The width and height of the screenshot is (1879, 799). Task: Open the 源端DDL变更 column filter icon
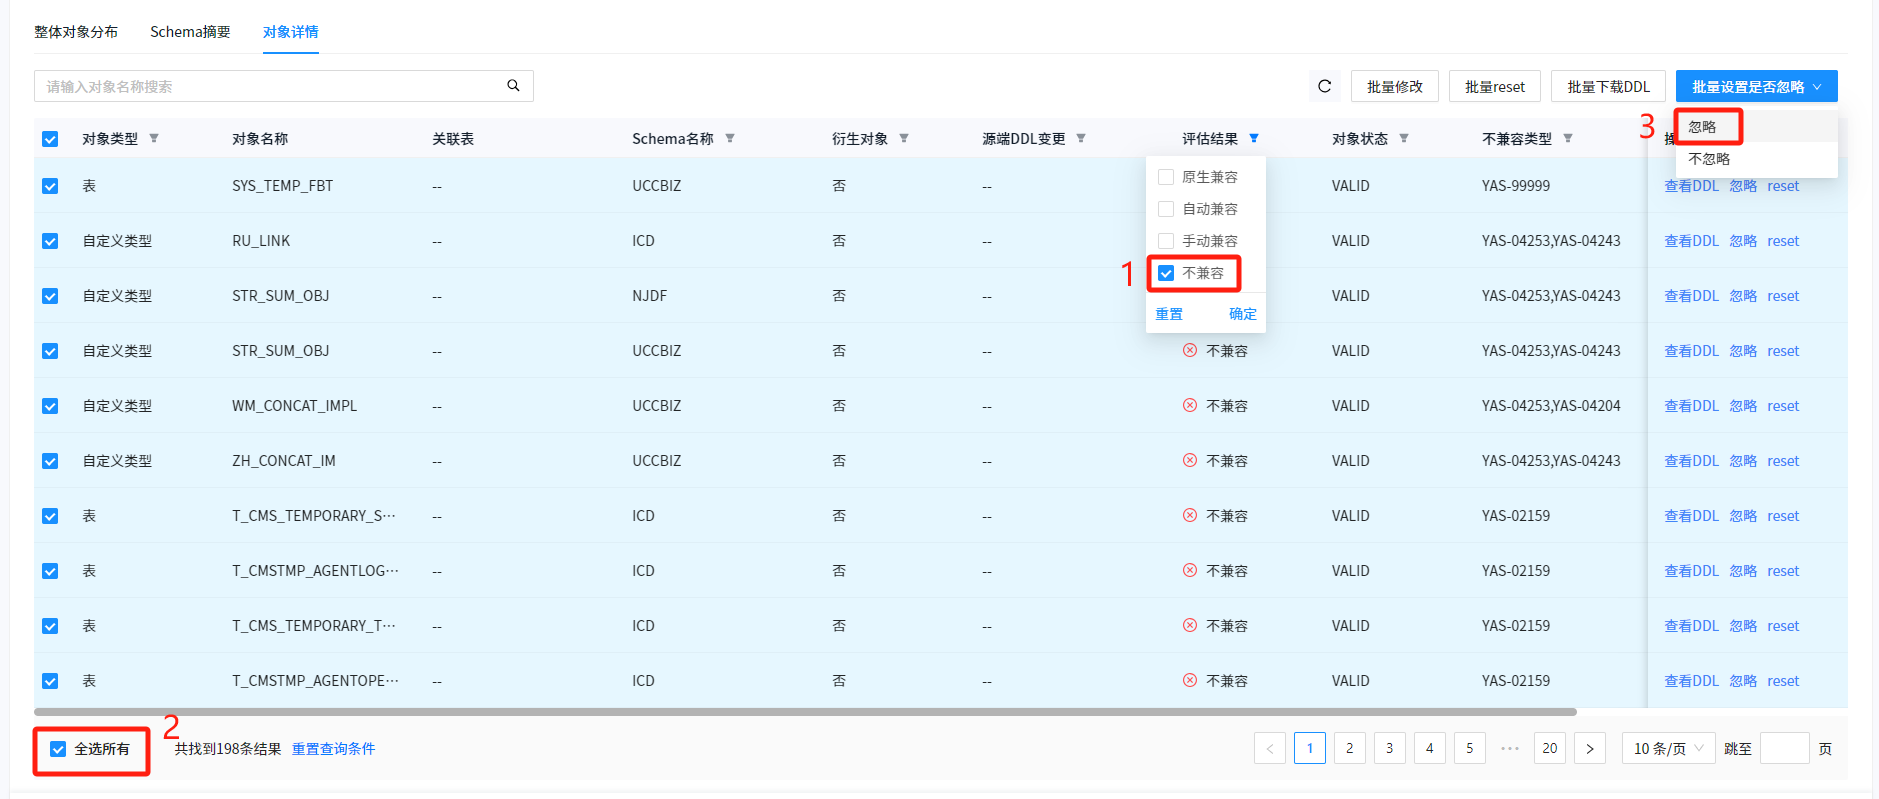tap(1081, 138)
